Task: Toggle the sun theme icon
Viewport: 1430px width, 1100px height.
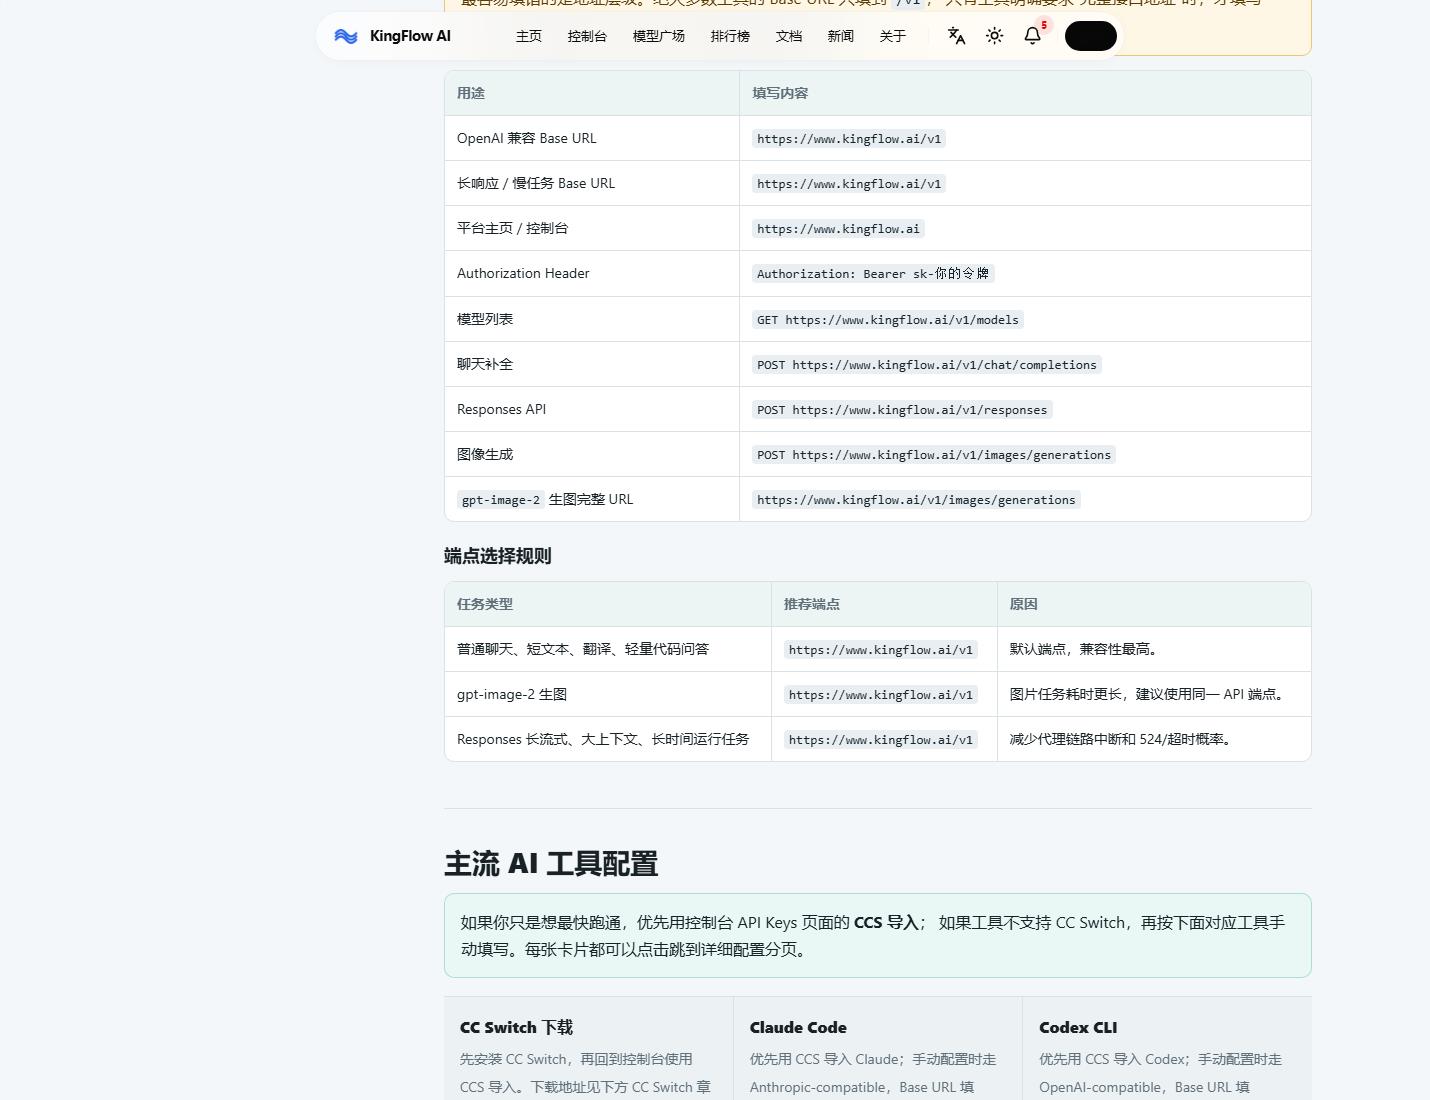Action: point(995,36)
